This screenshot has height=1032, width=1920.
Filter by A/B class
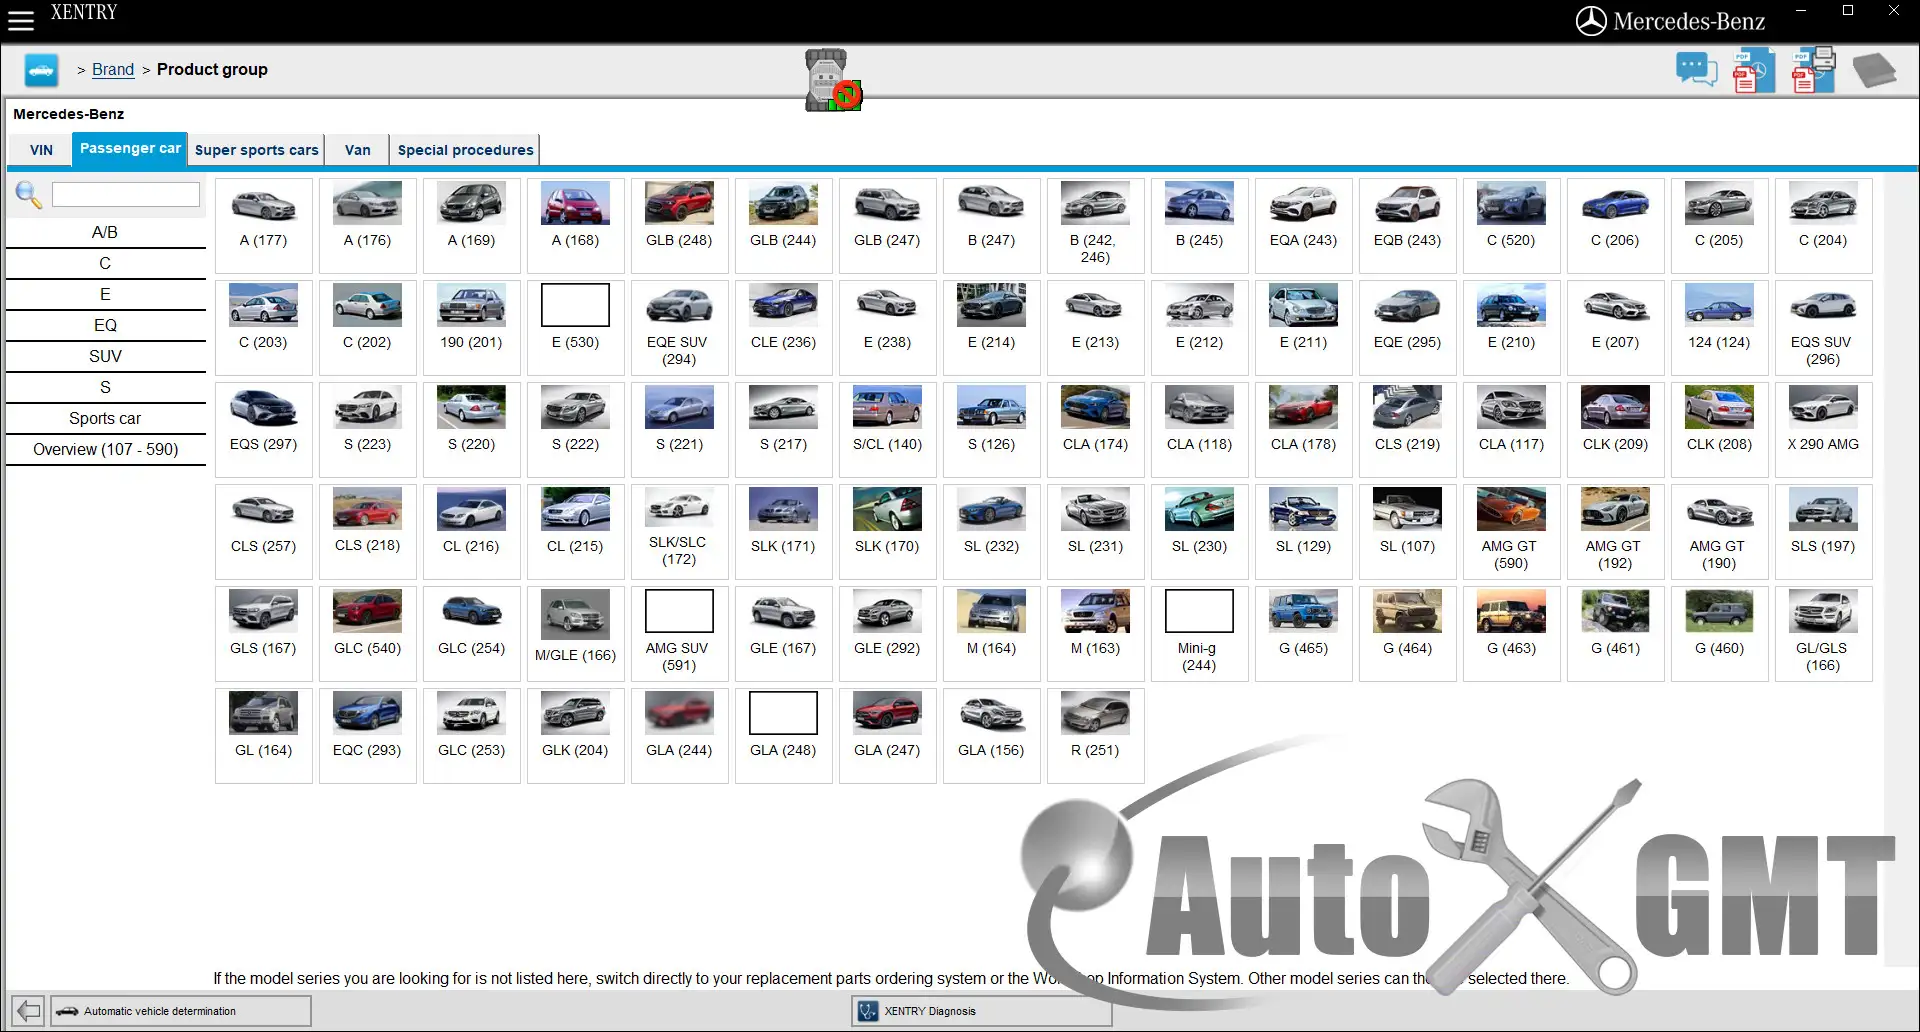point(105,232)
